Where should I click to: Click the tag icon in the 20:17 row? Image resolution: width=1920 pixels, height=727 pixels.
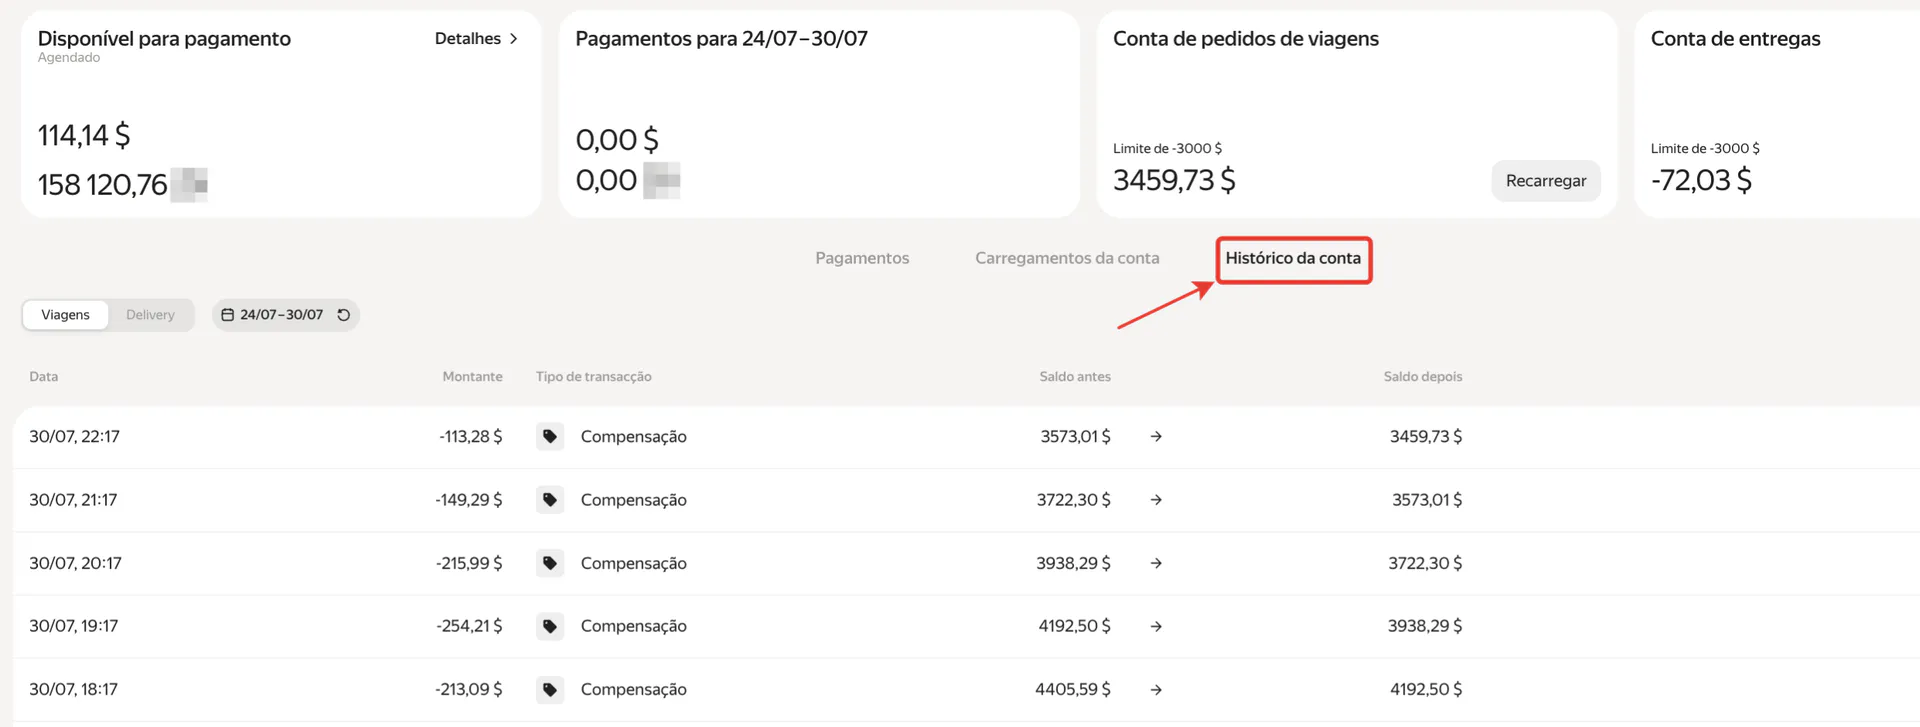[x=550, y=563]
